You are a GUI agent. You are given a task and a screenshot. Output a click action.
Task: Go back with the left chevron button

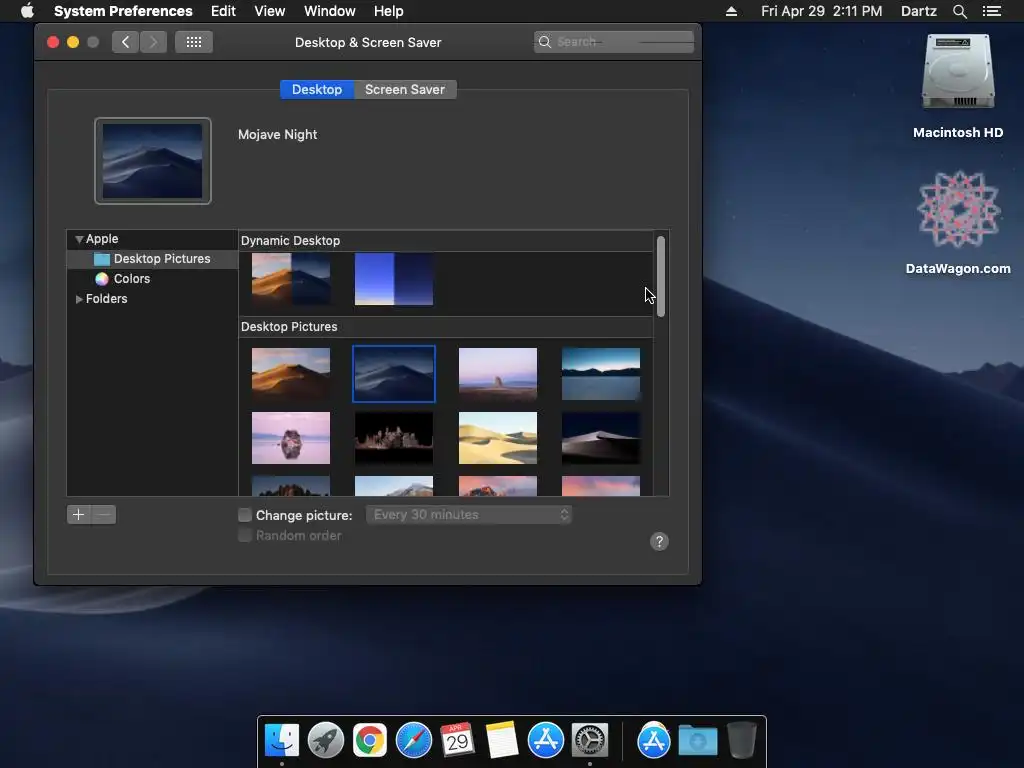coord(125,42)
